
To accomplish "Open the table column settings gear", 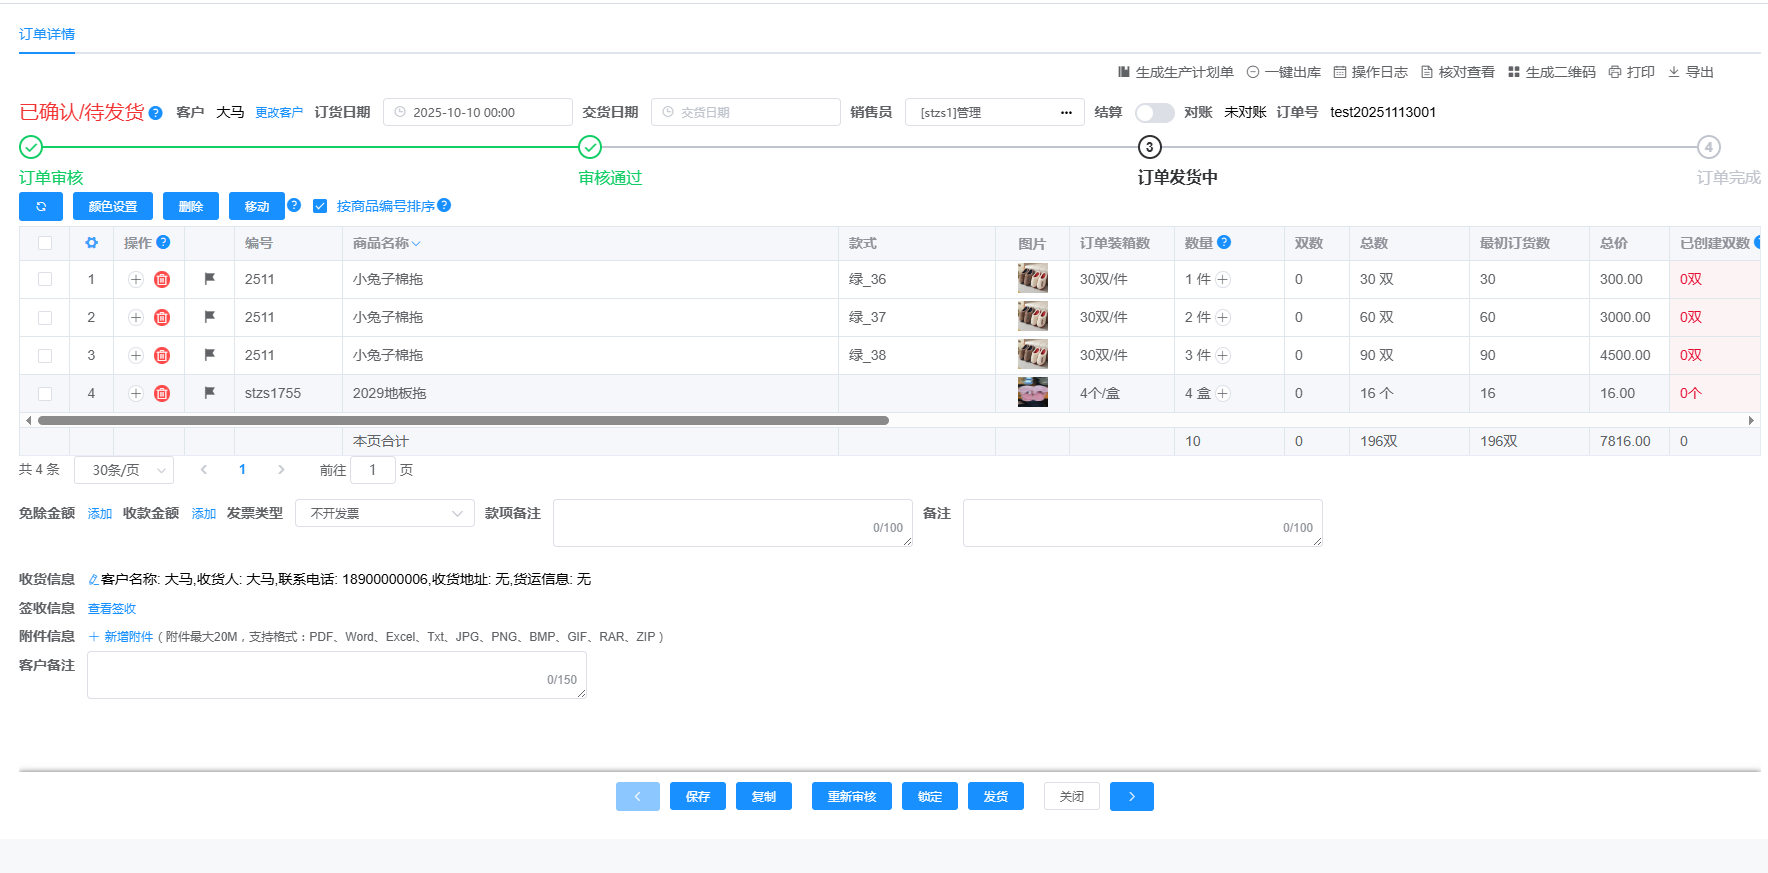I will pos(92,243).
